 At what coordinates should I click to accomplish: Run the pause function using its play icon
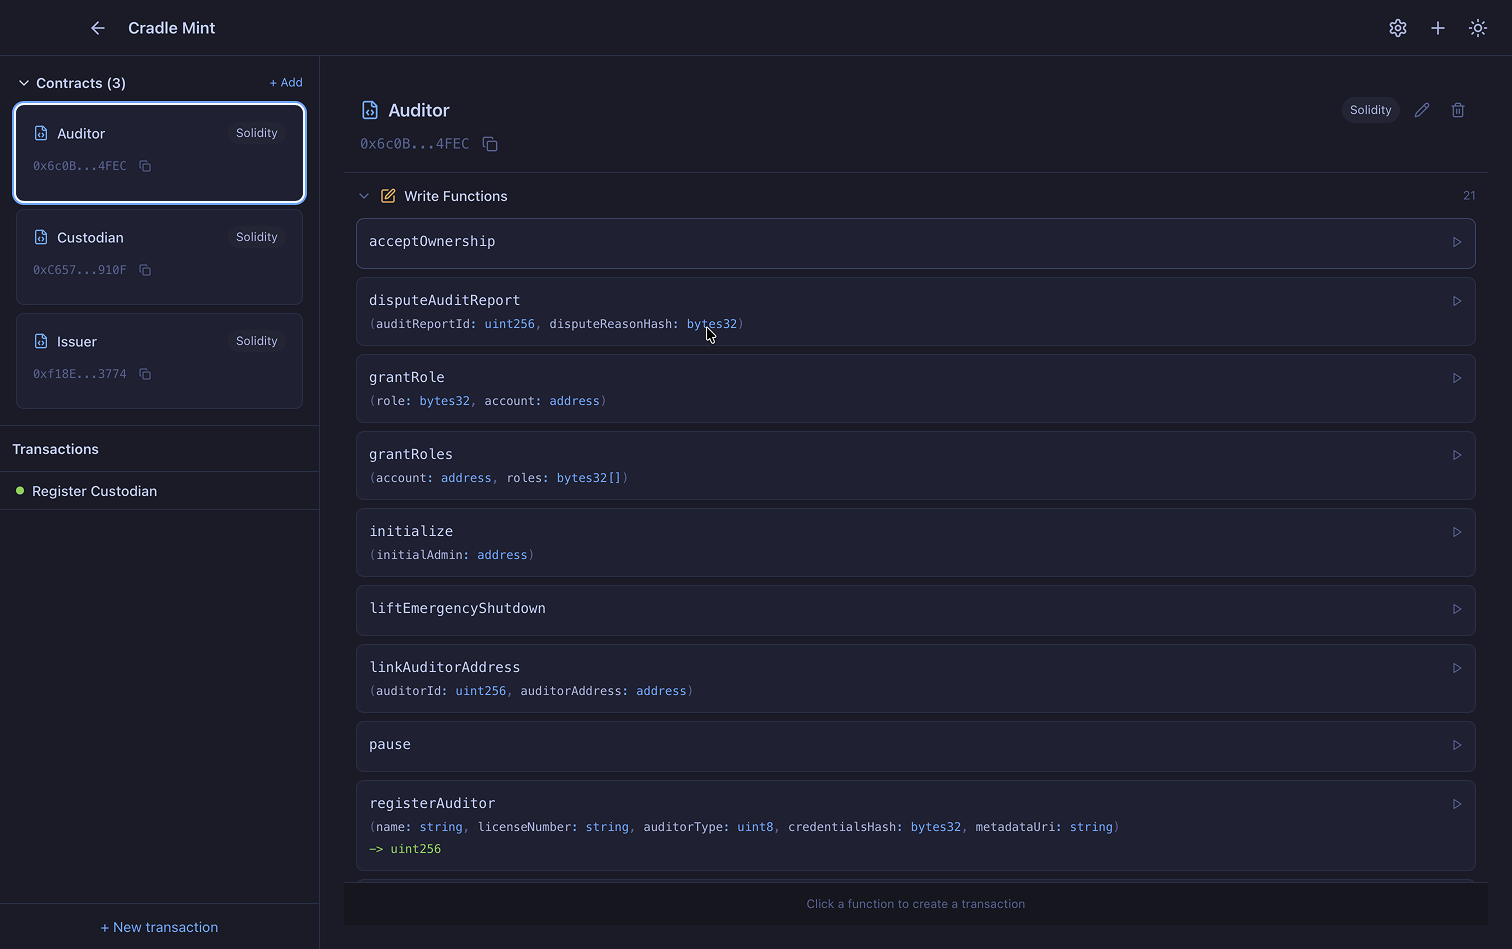(1456, 745)
